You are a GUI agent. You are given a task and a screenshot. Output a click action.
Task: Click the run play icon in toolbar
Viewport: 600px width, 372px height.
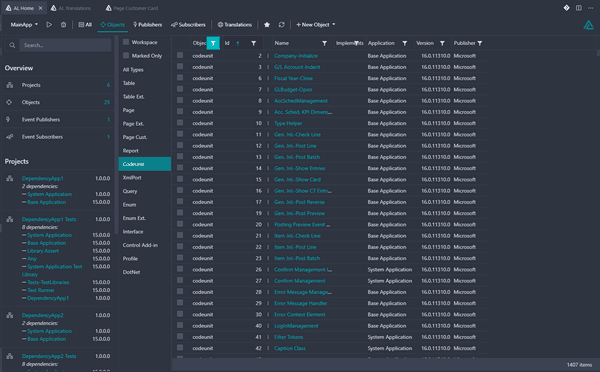coord(49,24)
